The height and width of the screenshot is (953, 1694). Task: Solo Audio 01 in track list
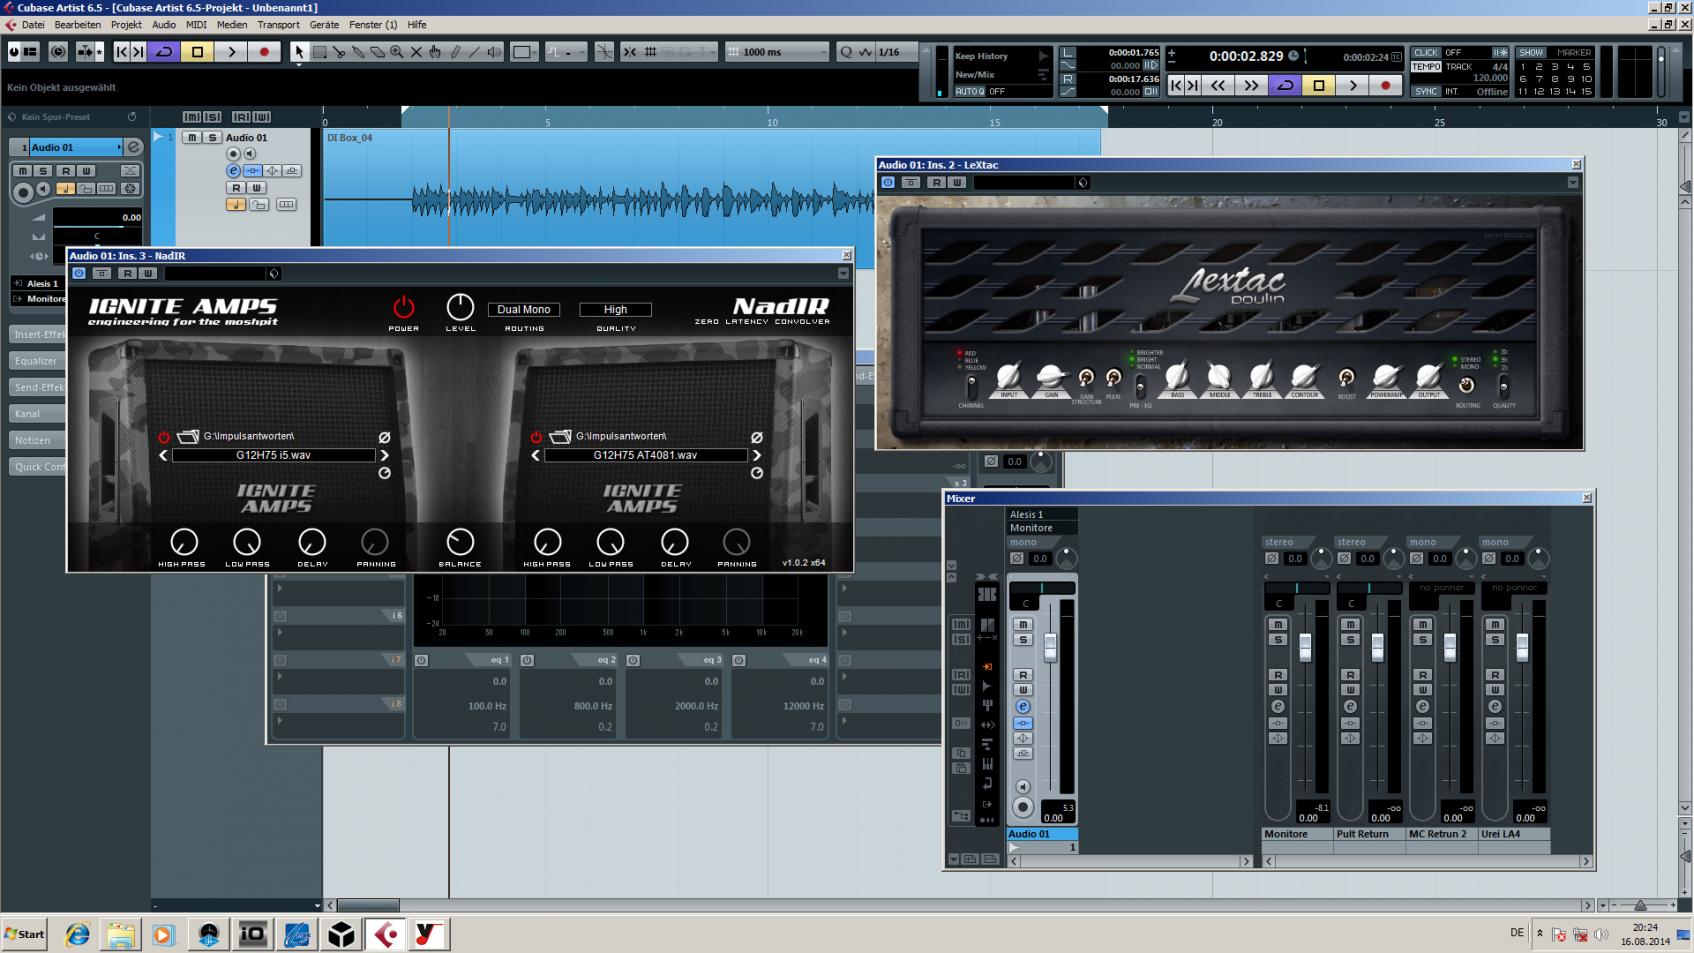coord(211,138)
